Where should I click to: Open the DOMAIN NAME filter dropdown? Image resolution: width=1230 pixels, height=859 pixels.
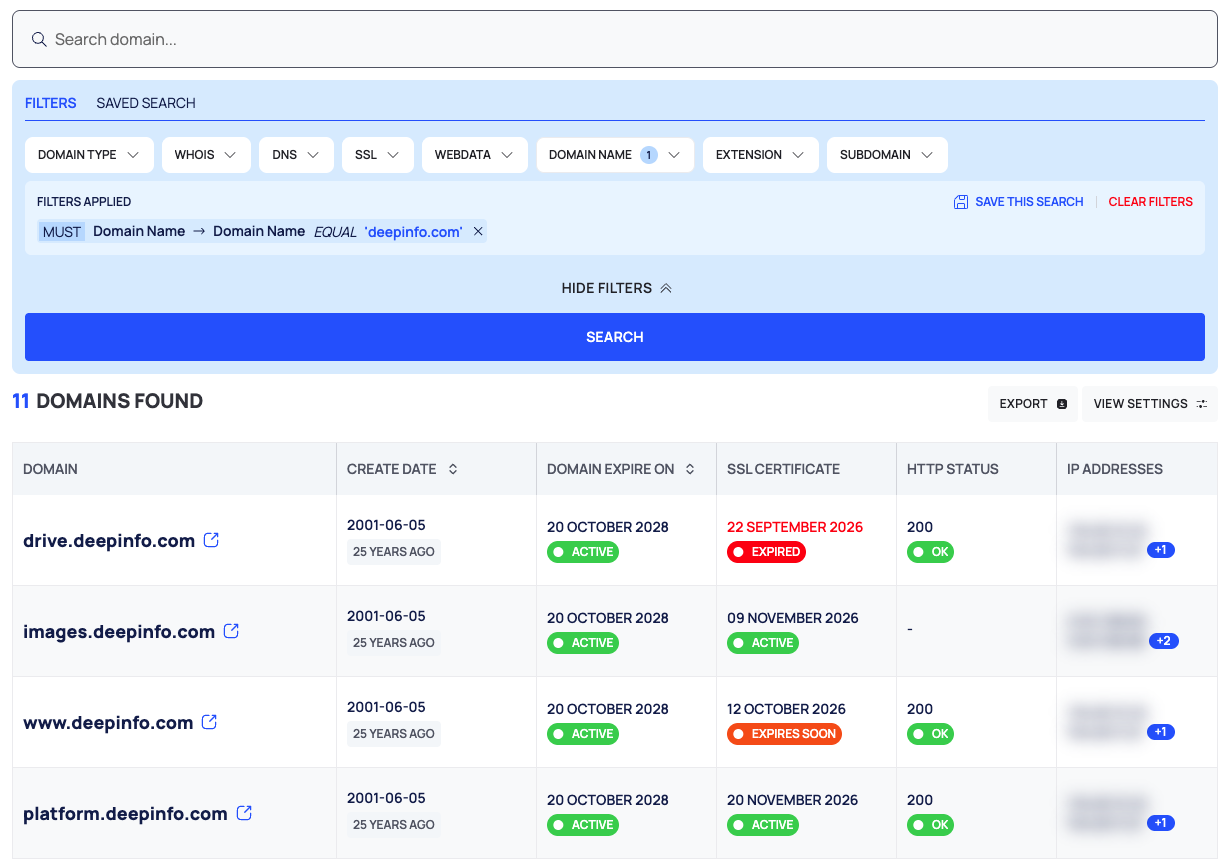point(615,155)
